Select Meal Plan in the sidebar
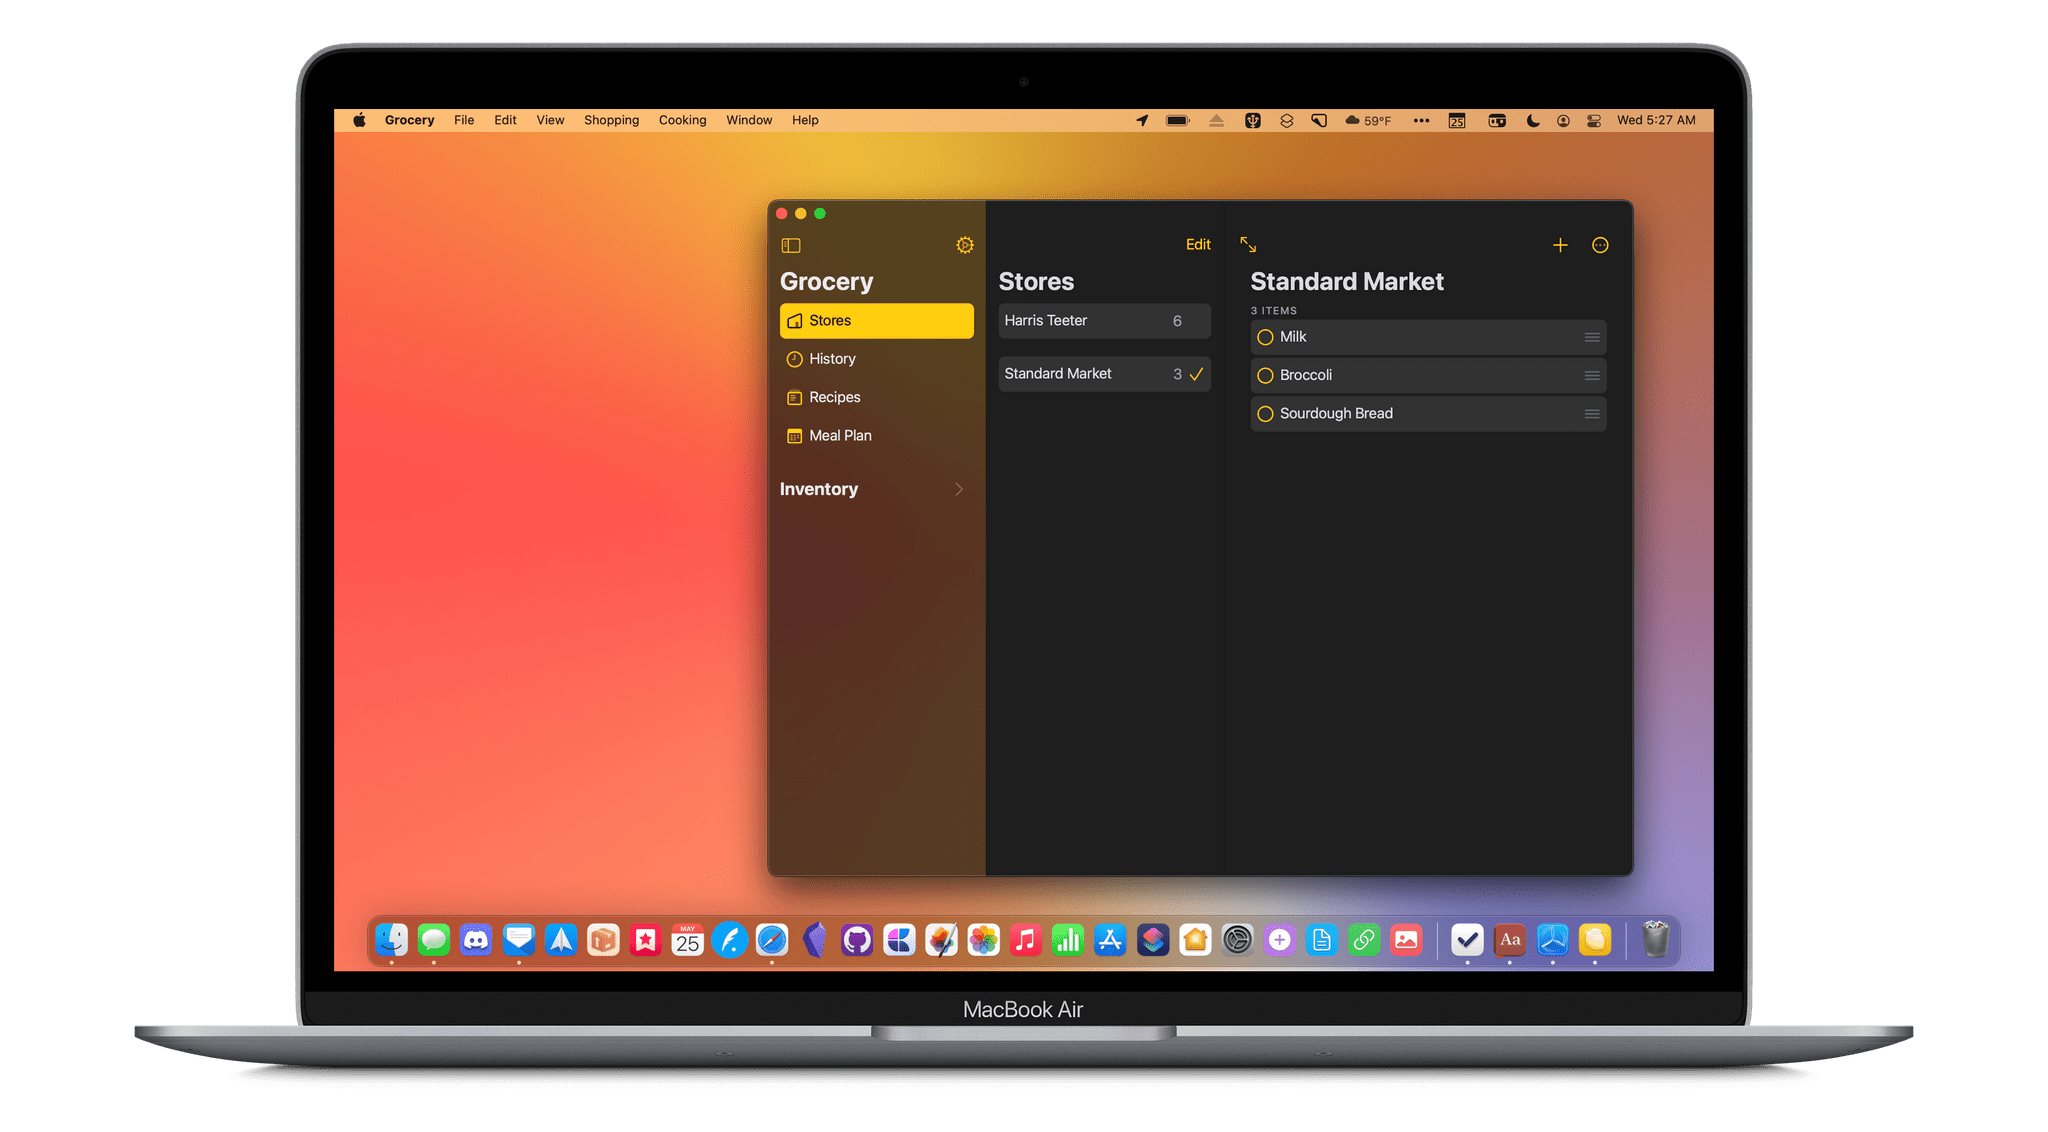This screenshot has height=1132, width=2048. point(876,436)
